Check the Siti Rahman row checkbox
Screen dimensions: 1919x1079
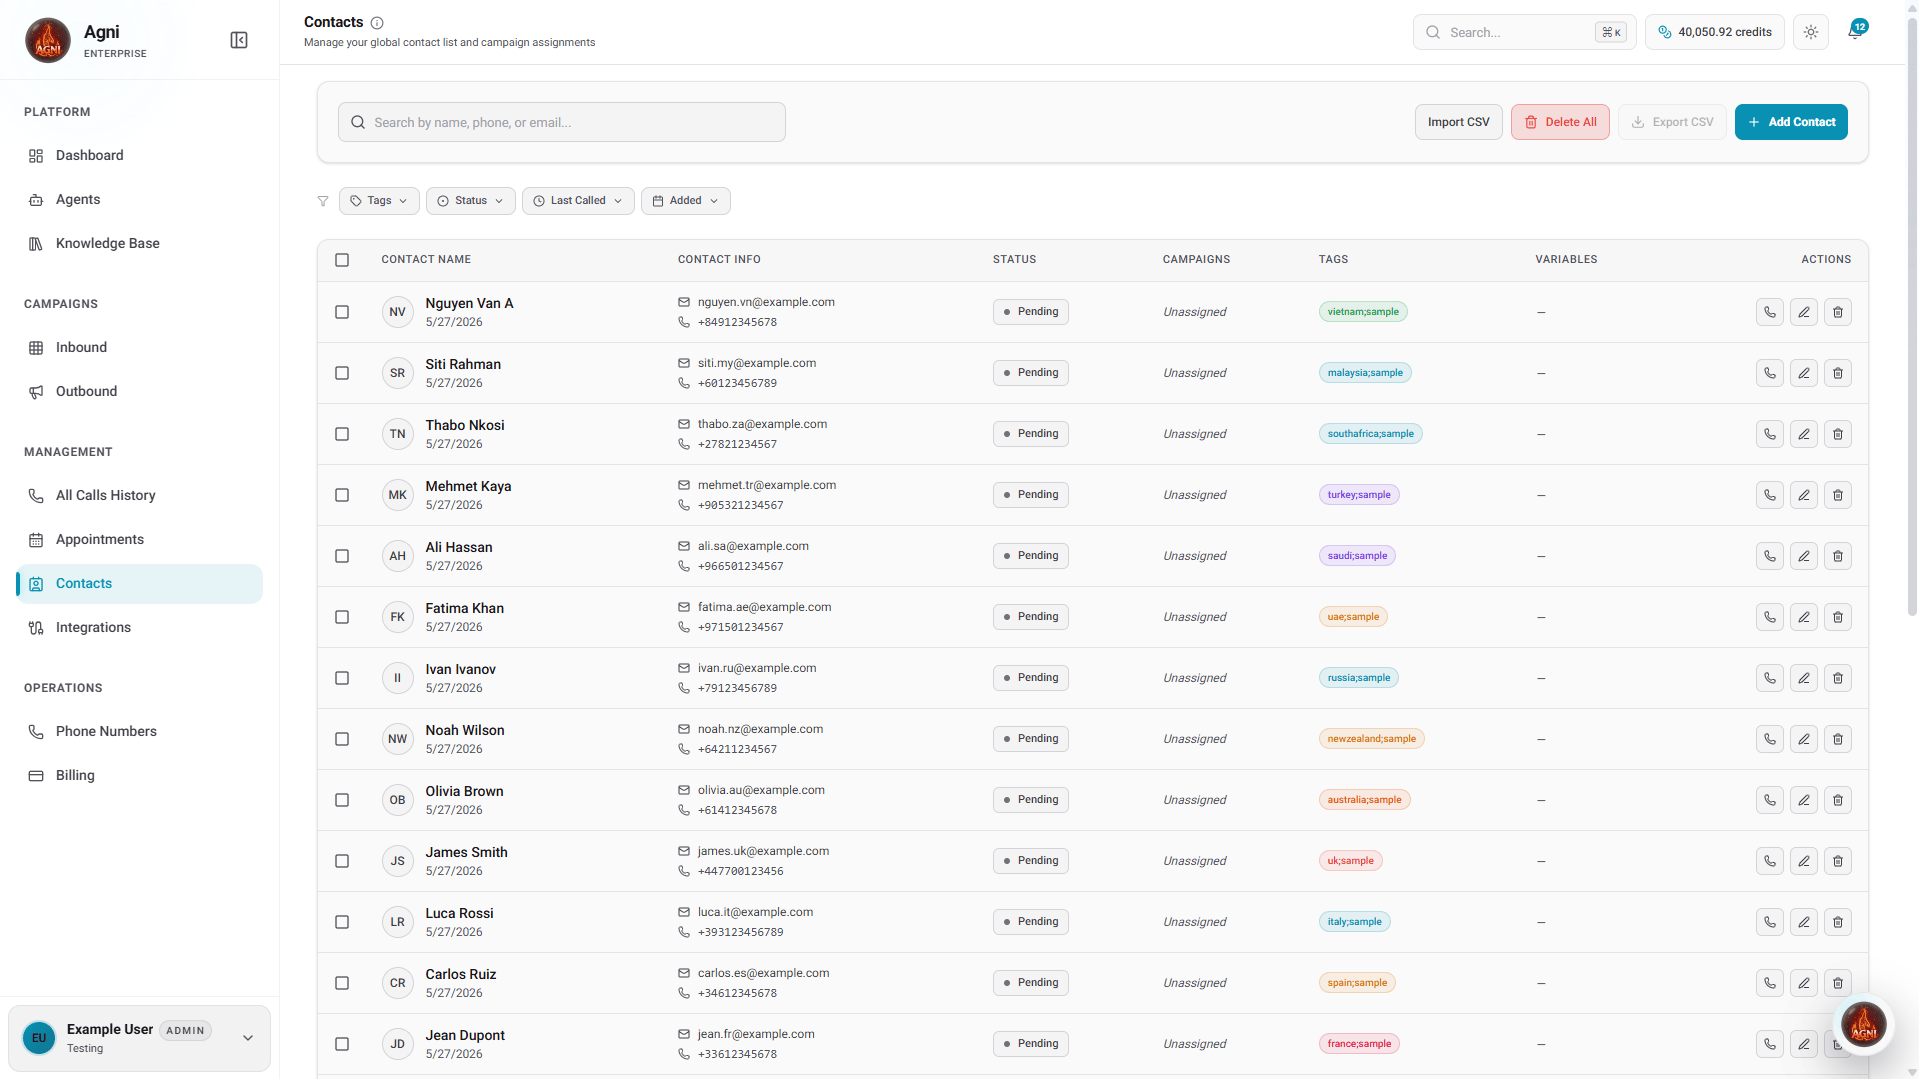[342, 373]
